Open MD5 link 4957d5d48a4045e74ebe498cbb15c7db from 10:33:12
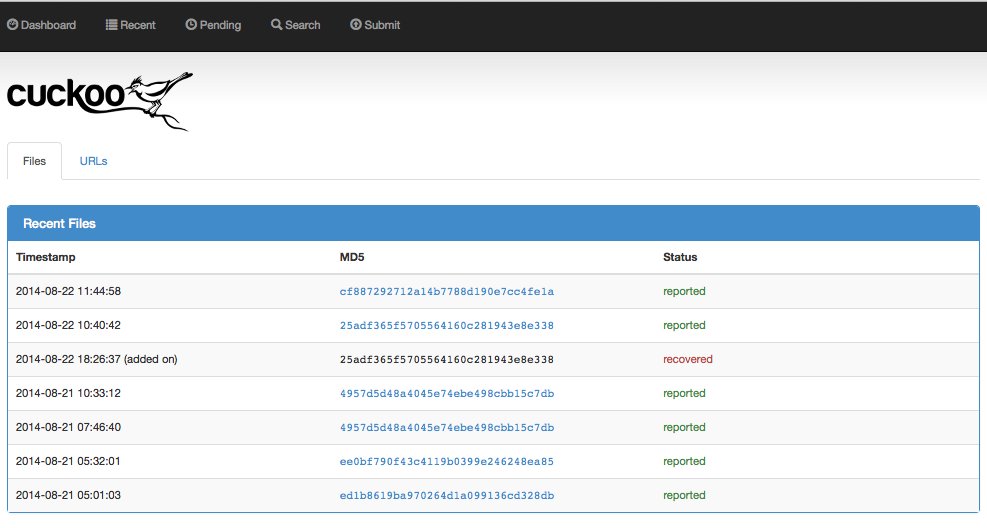The height and width of the screenshot is (528, 987). click(x=447, y=393)
